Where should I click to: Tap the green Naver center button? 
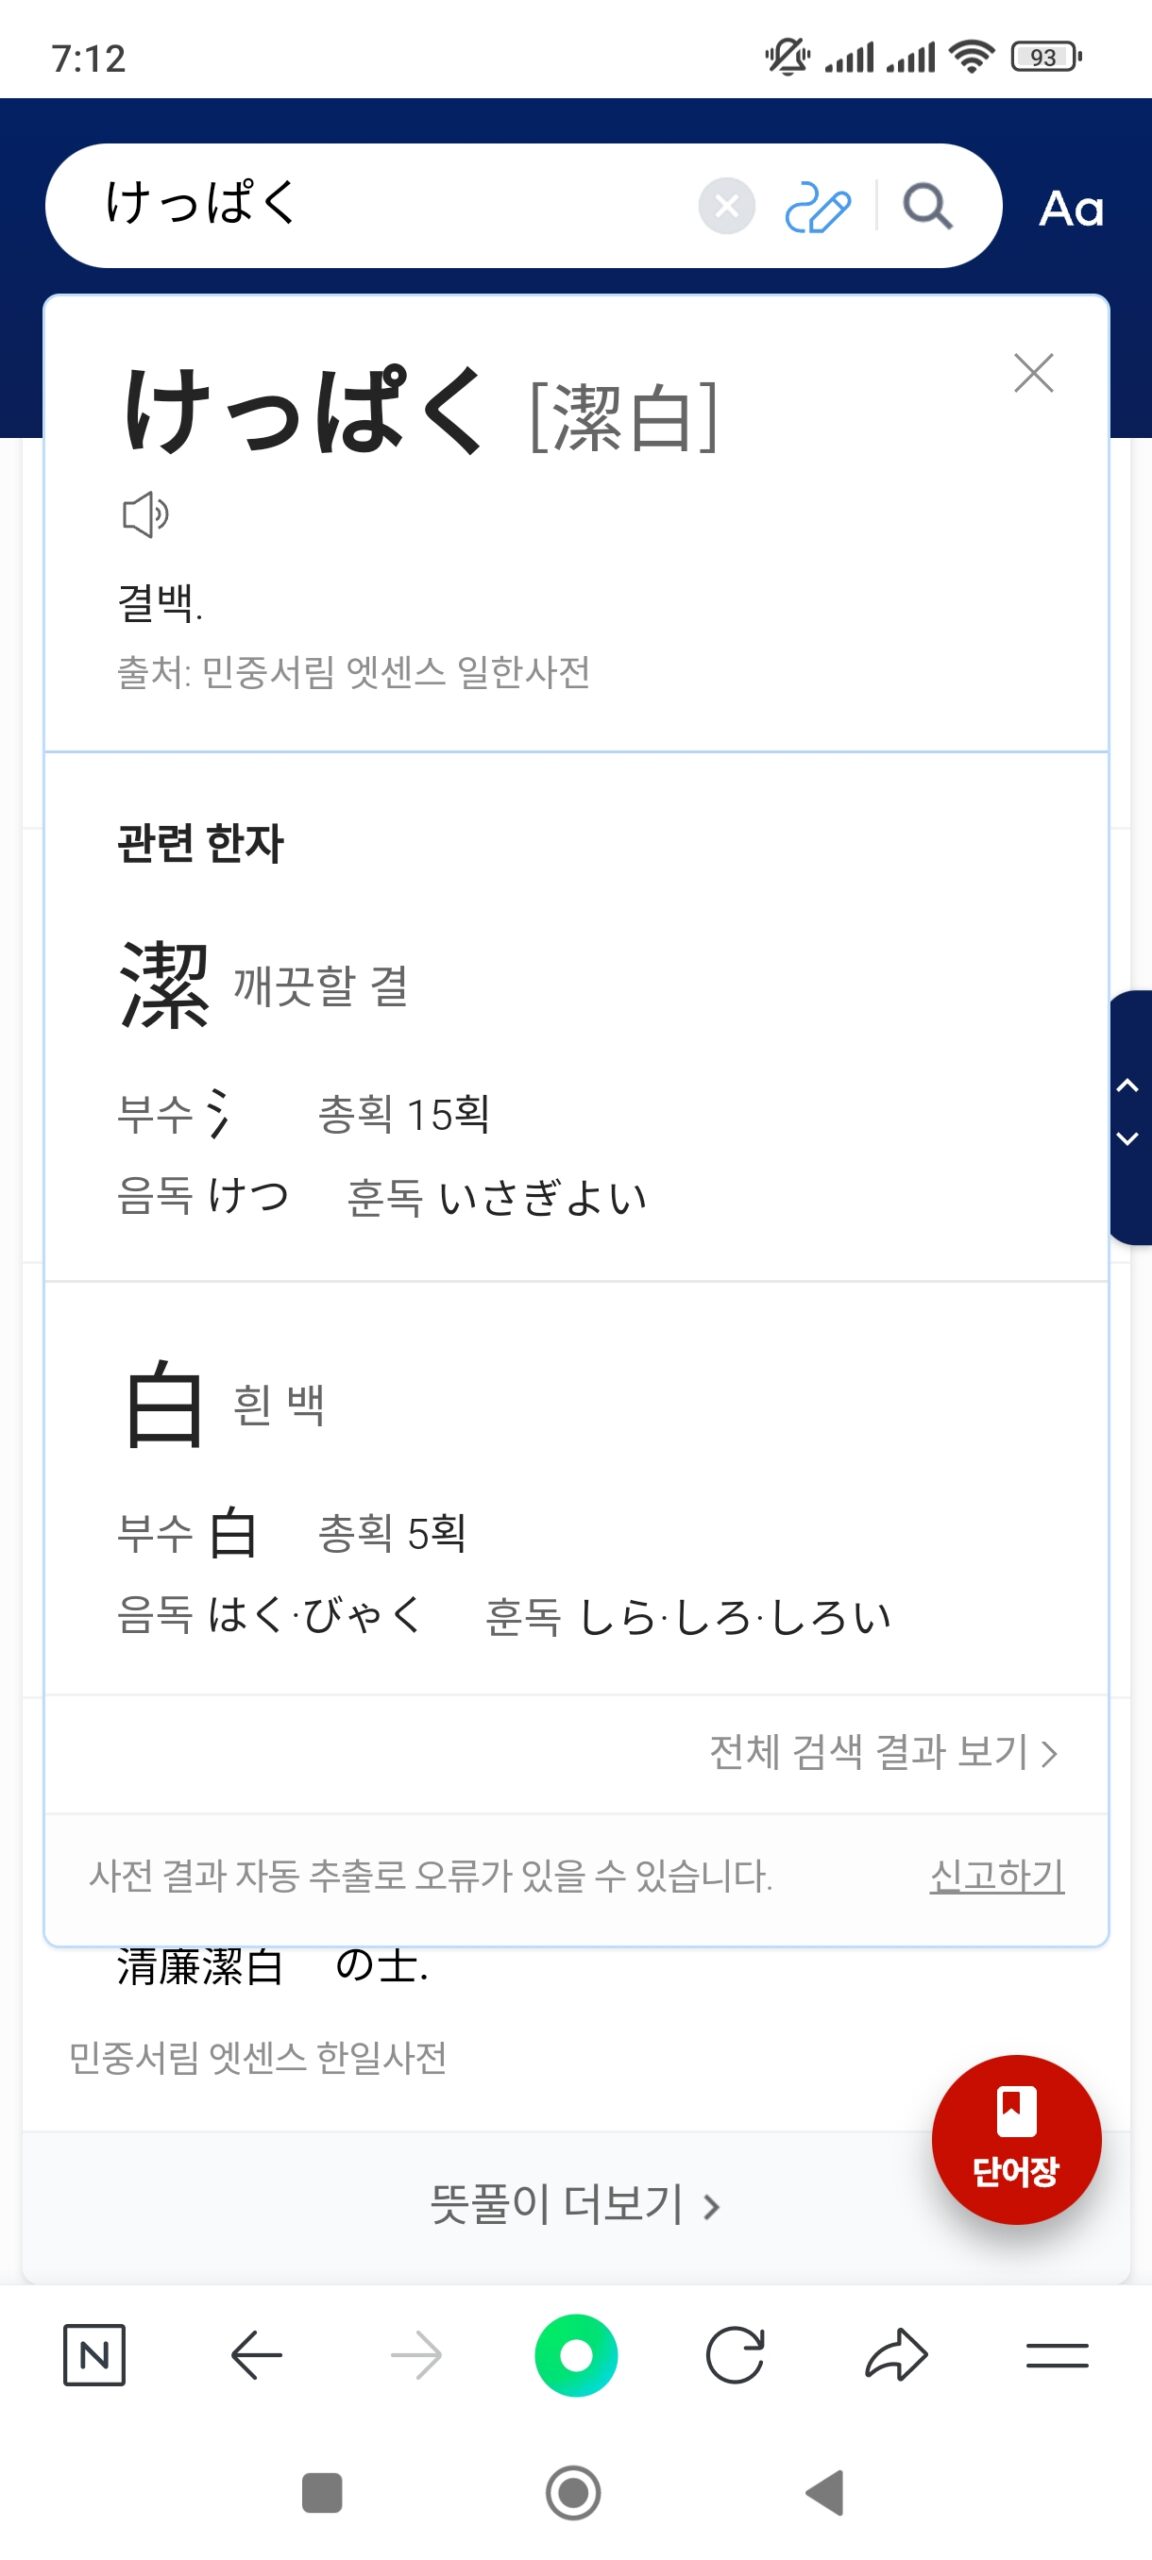pyautogui.click(x=576, y=2354)
